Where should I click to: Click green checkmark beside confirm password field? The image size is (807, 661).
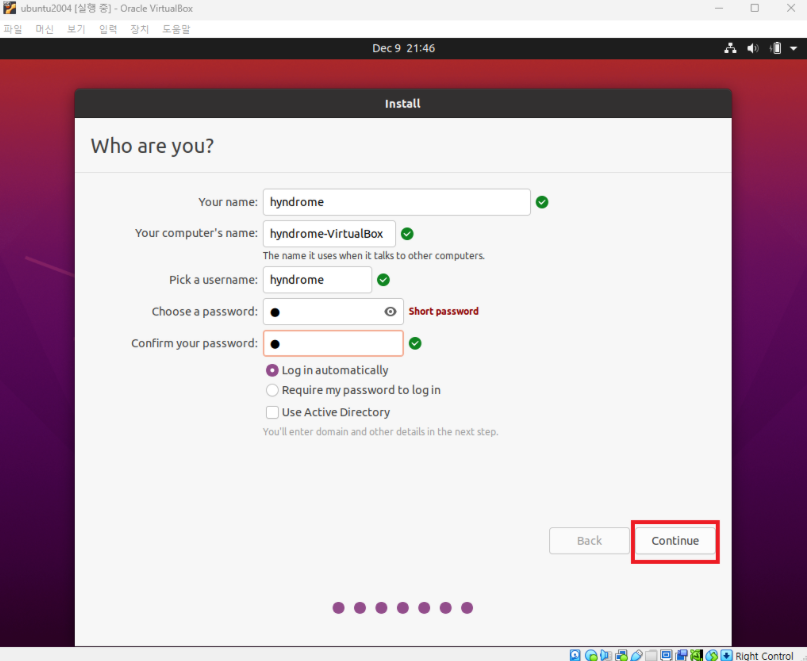point(415,343)
